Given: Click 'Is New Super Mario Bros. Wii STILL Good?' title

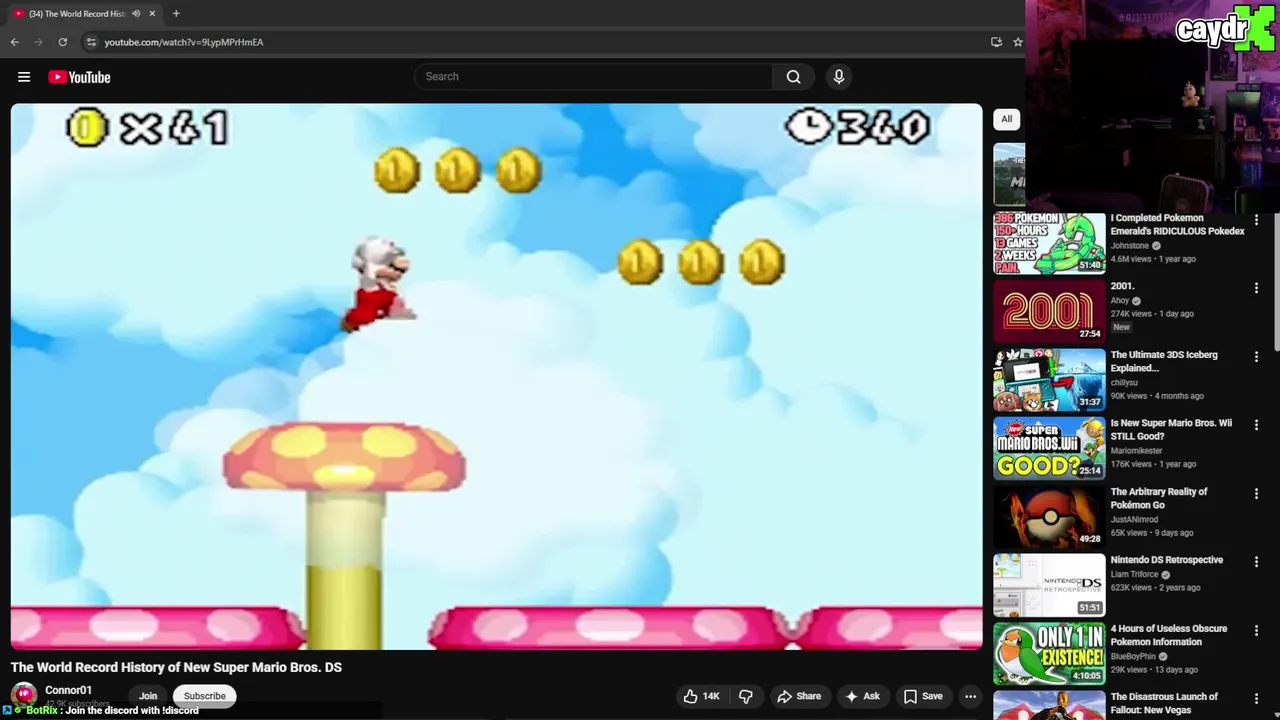Looking at the screenshot, I should pos(1171,430).
